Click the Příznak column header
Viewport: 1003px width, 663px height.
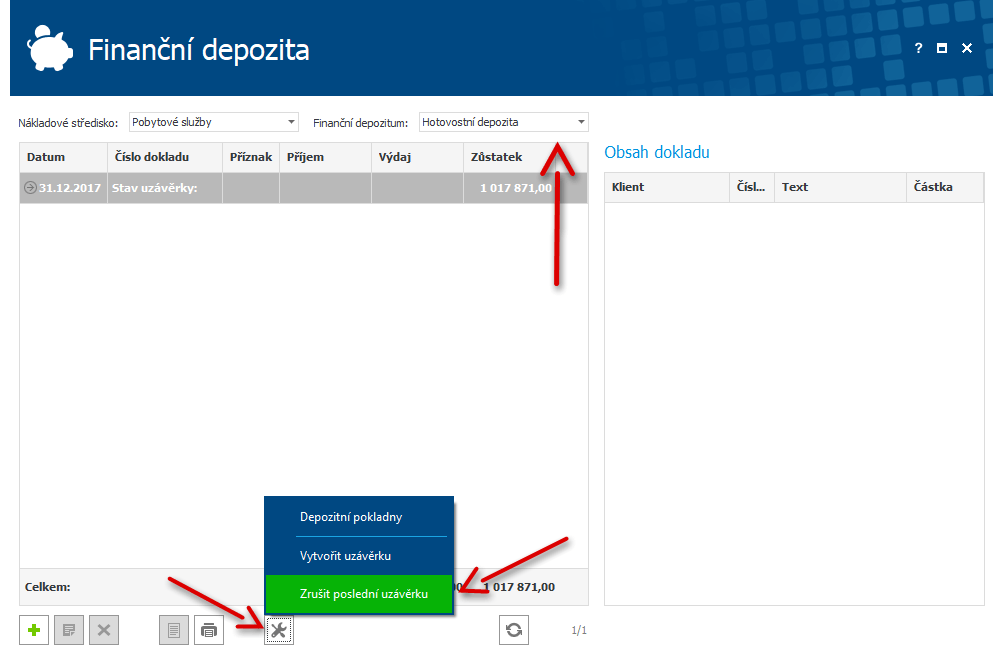pyautogui.click(x=251, y=157)
